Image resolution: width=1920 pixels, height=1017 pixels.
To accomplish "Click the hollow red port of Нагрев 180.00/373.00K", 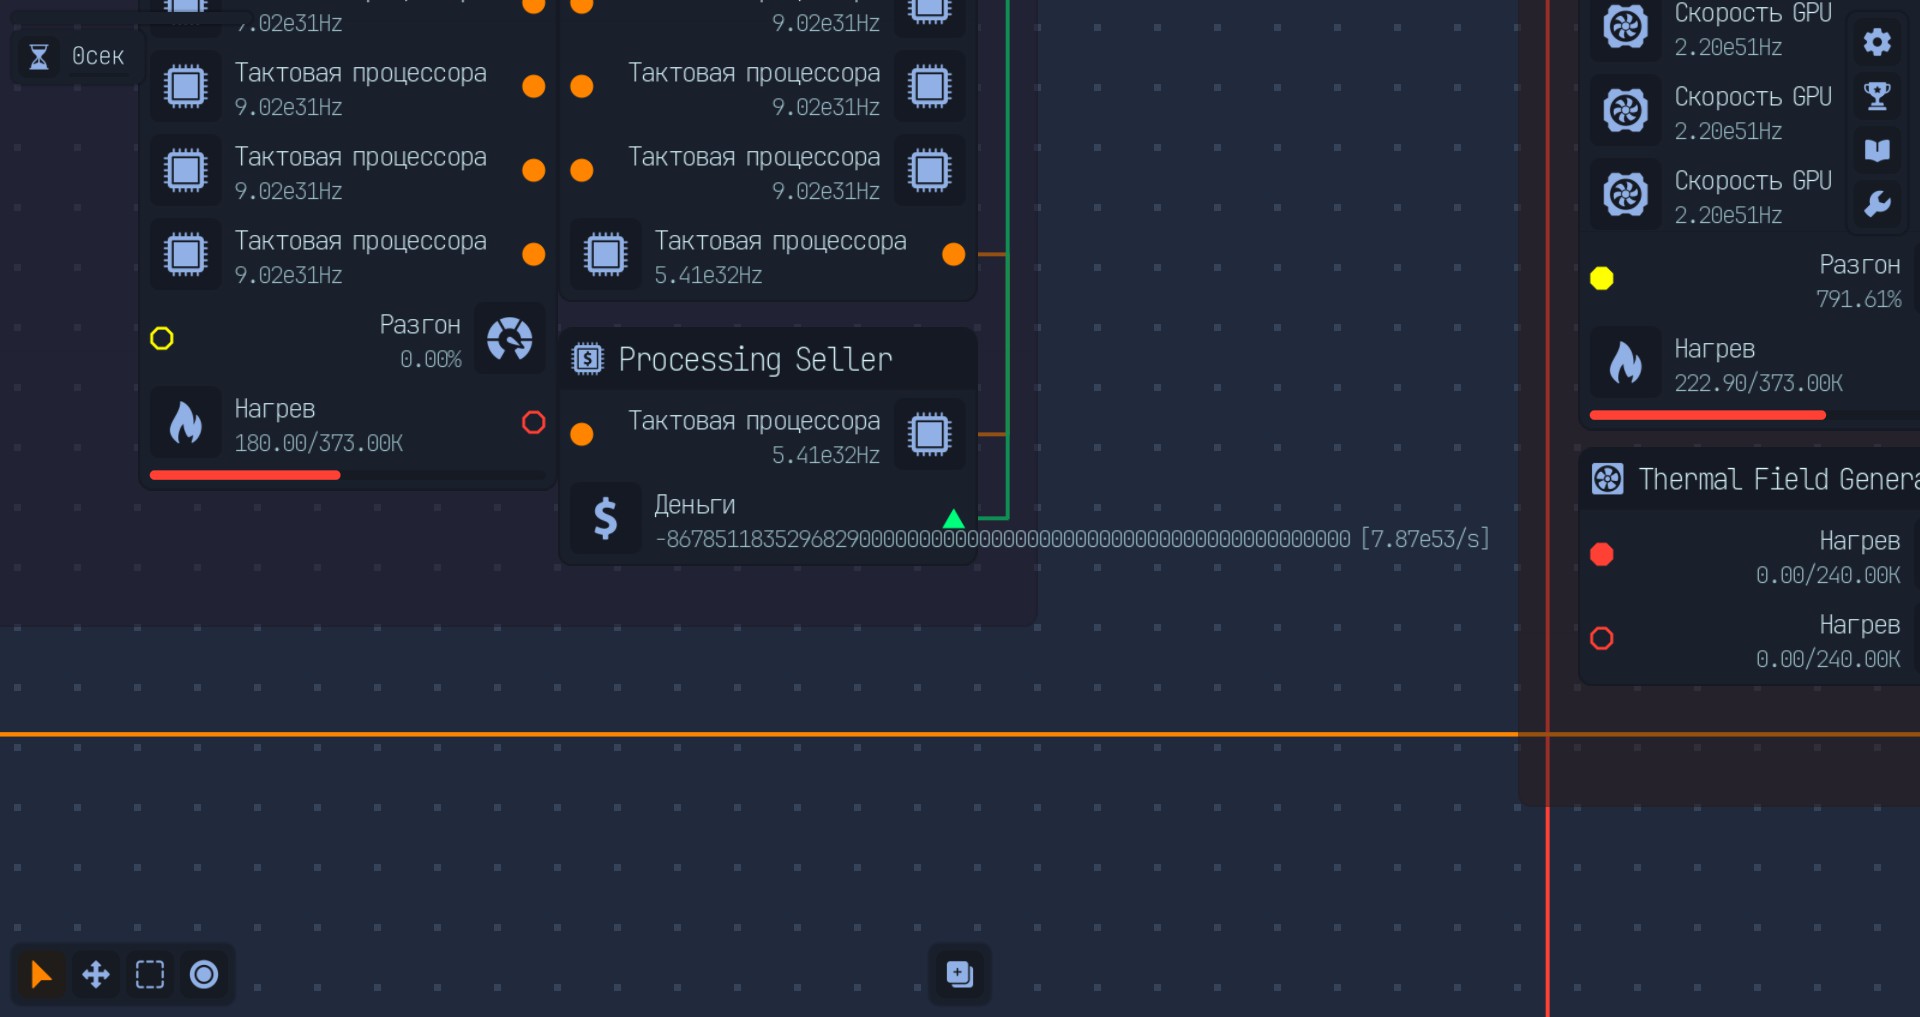I will coord(534,423).
